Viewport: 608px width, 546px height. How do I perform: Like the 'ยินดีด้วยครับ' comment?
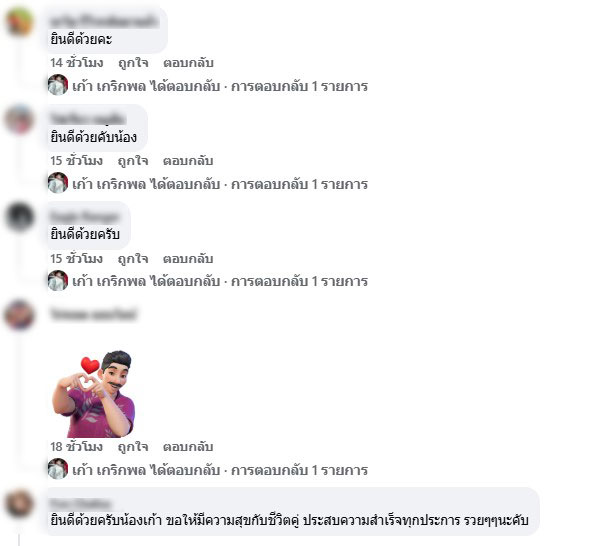pyautogui.click(x=133, y=259)
